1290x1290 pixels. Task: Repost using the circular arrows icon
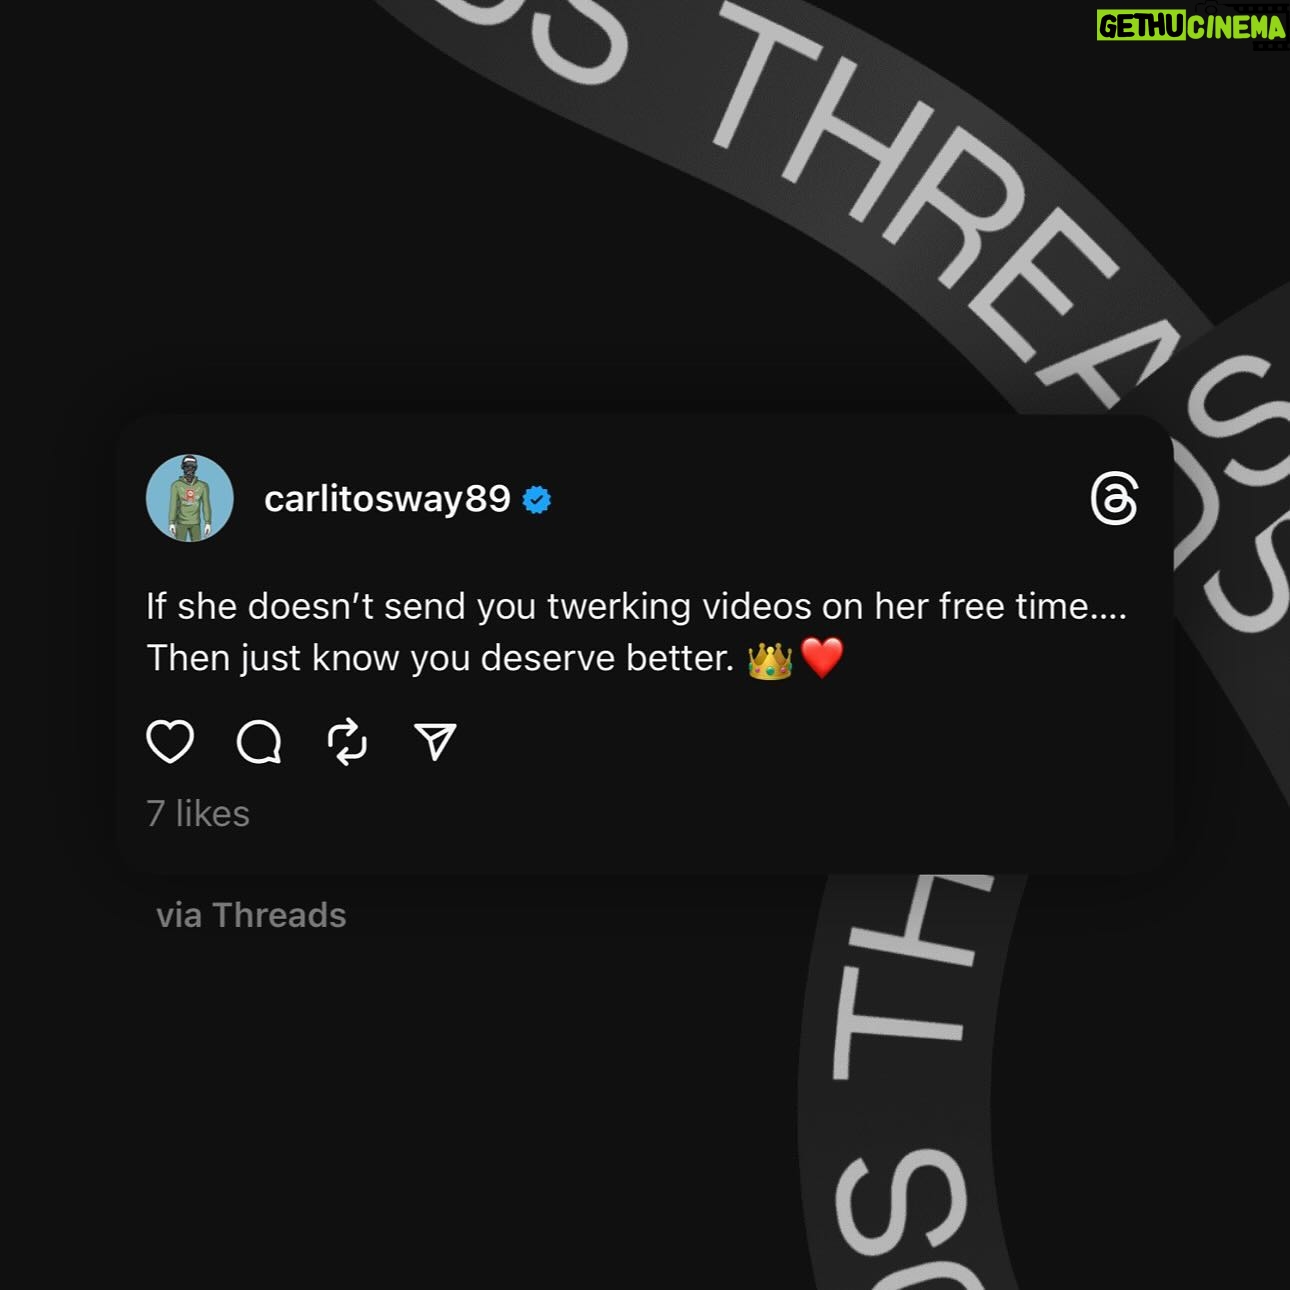(x=347, y=742)
